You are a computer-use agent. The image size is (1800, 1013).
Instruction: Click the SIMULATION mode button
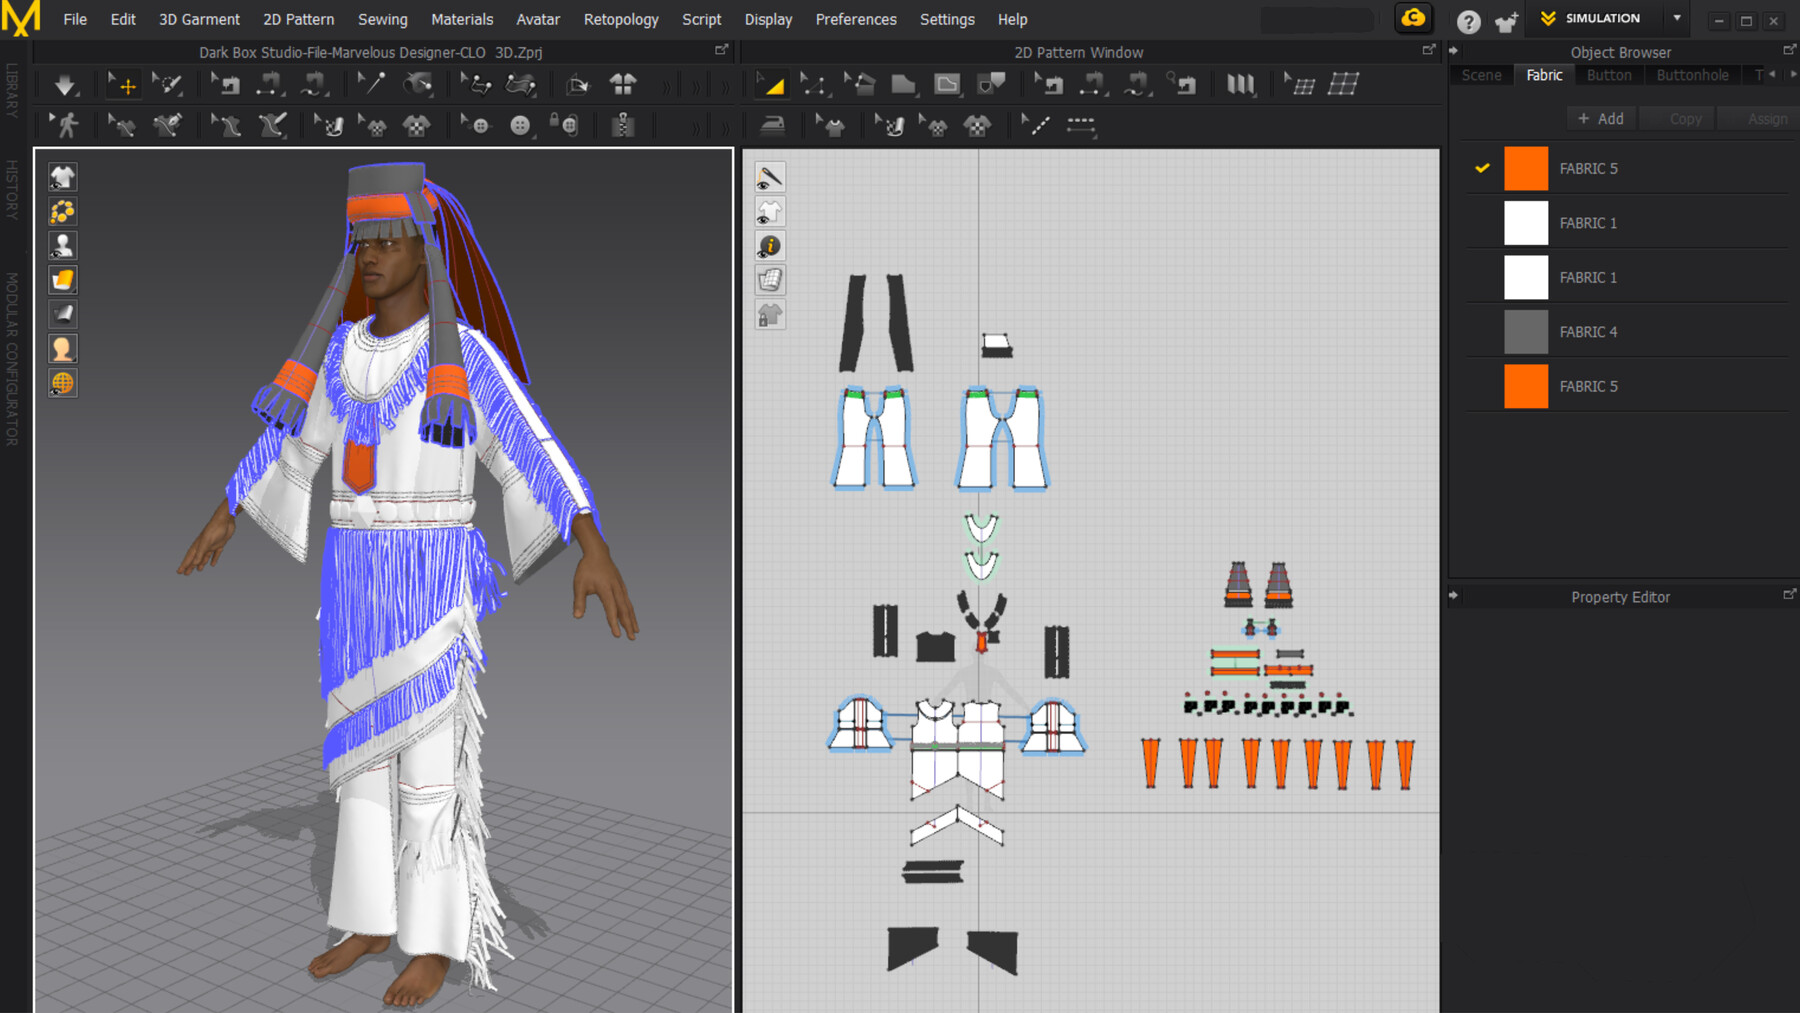1592,18
